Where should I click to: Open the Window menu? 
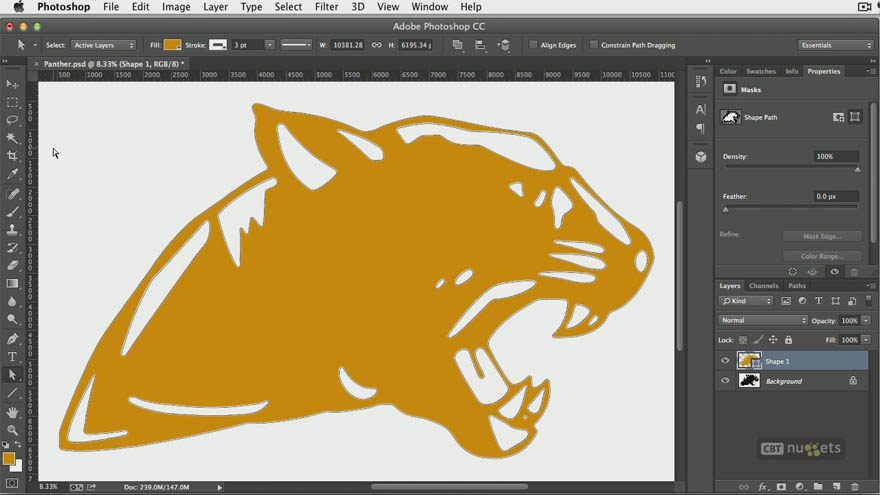(429, 7)
